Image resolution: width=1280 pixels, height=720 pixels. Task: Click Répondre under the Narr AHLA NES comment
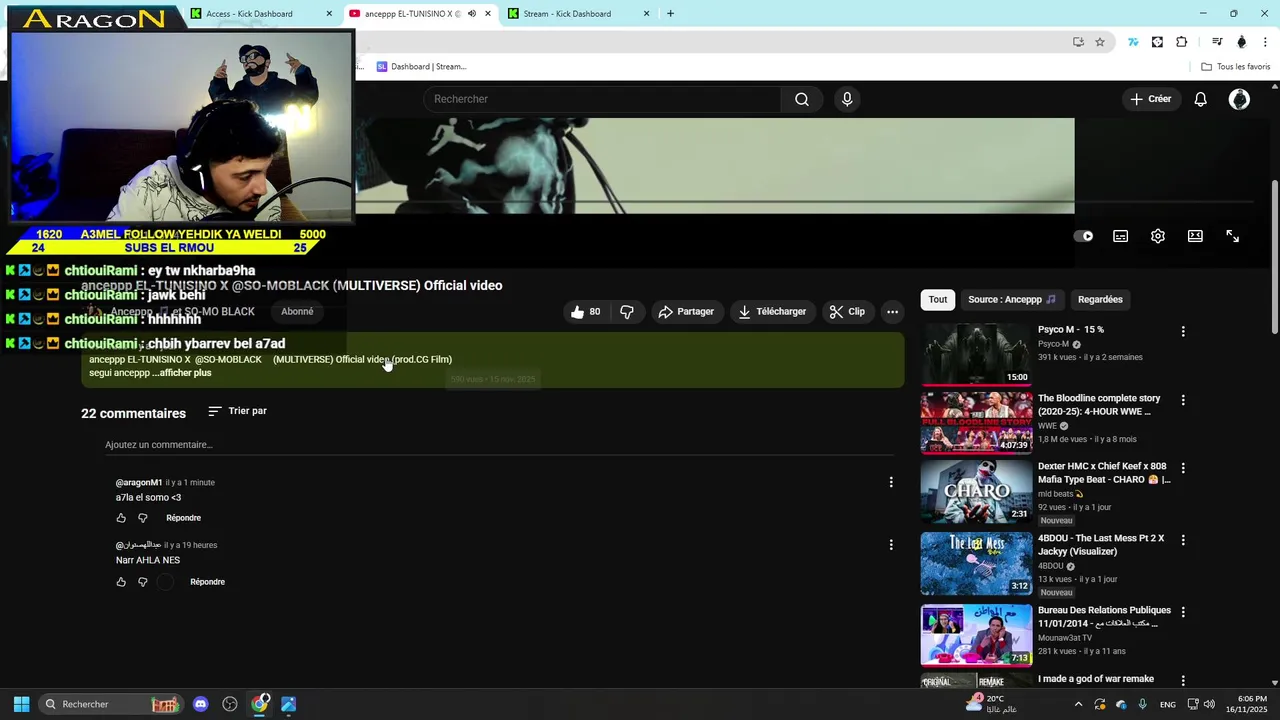(x=207, y=582)
